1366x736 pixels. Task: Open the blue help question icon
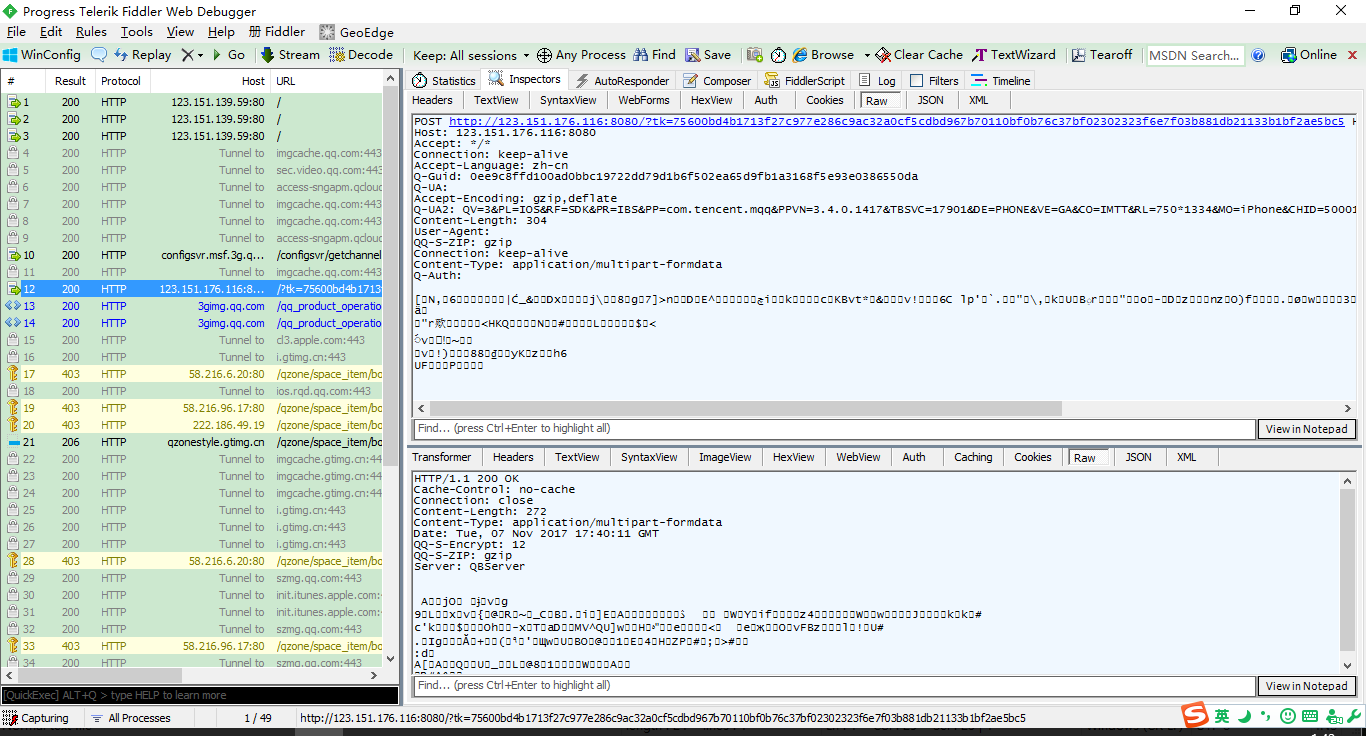click(x=1259, y=55)
